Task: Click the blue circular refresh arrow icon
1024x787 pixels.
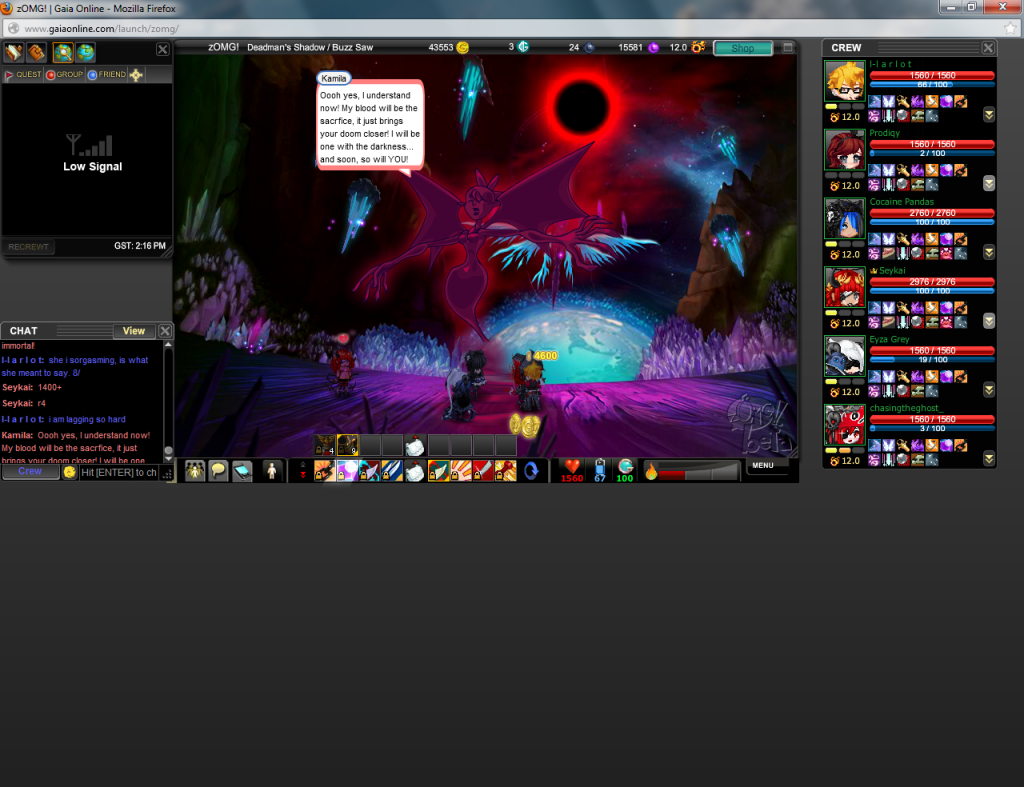Action: coord(531,470)
